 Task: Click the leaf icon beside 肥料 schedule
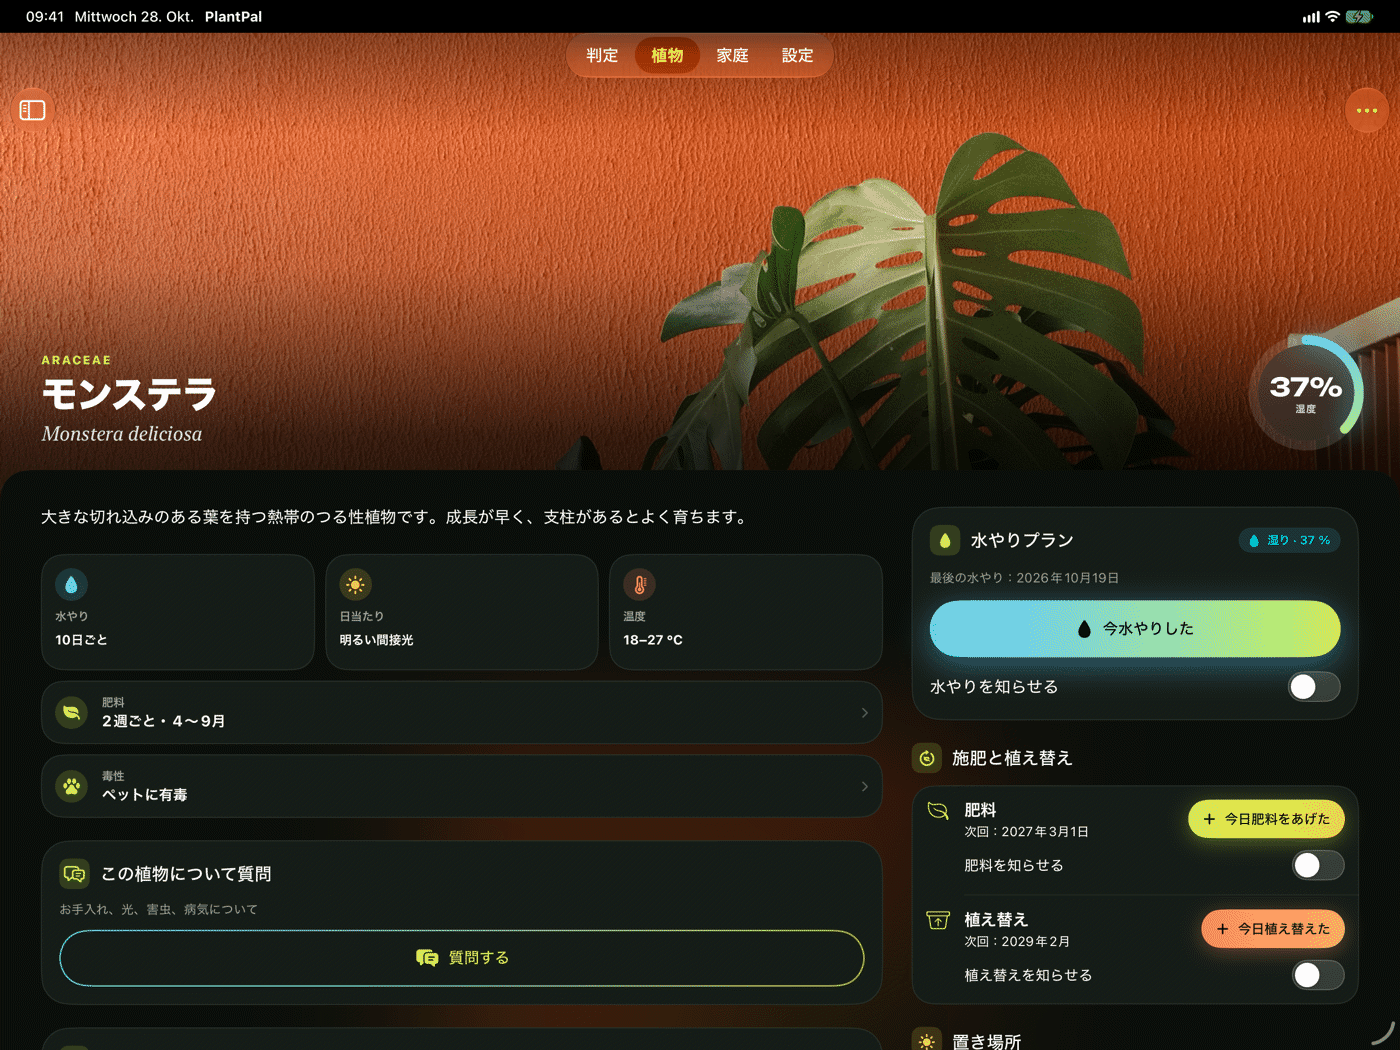938,811
